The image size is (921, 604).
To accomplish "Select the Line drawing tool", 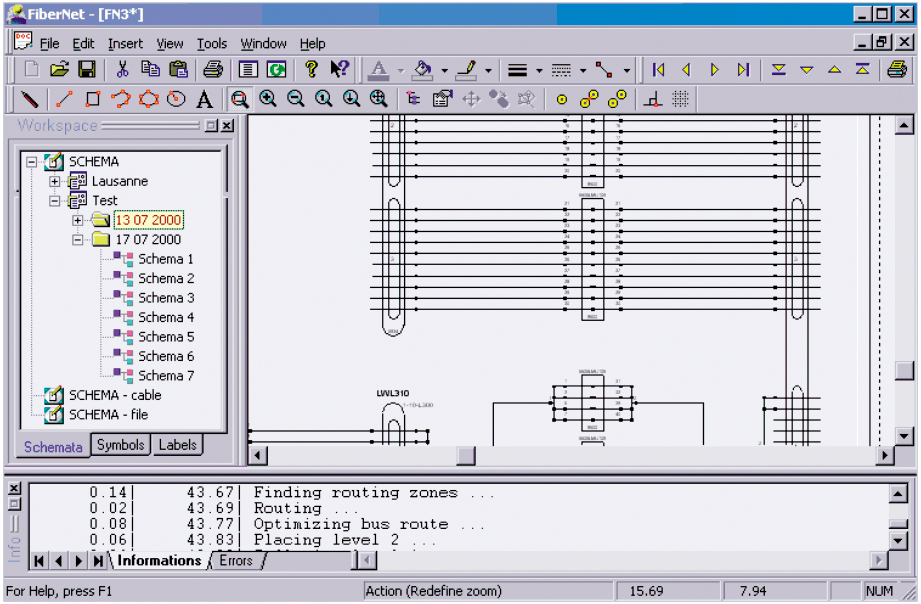I will (x=64, y=99).
